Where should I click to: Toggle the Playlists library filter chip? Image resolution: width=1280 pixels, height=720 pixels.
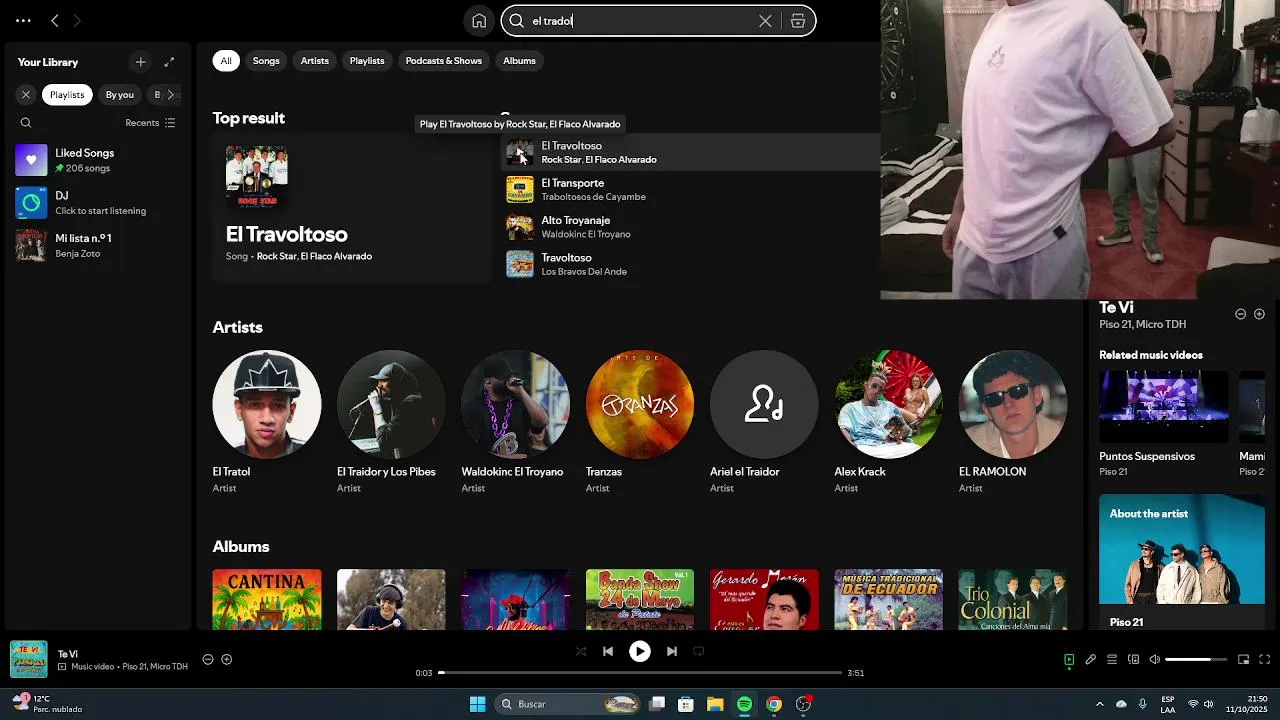[67, 95]
